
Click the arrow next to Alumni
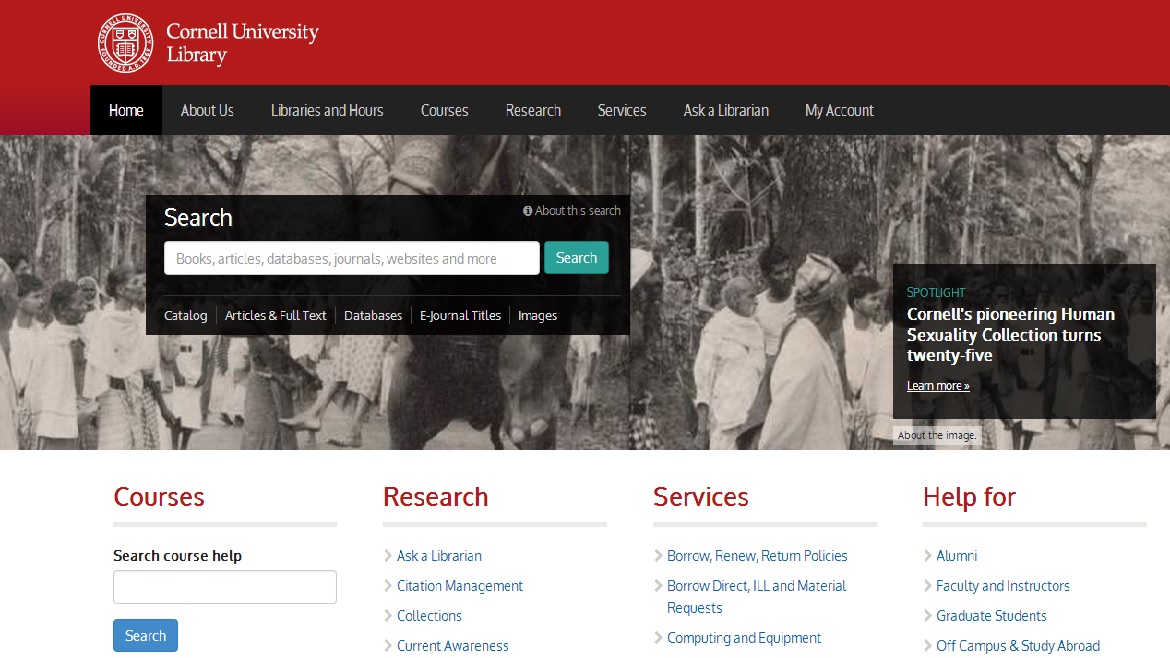[928, 555]
